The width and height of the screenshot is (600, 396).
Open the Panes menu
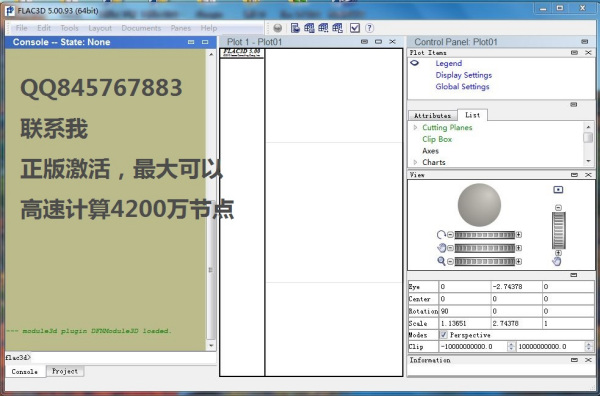tap(181, 28)
